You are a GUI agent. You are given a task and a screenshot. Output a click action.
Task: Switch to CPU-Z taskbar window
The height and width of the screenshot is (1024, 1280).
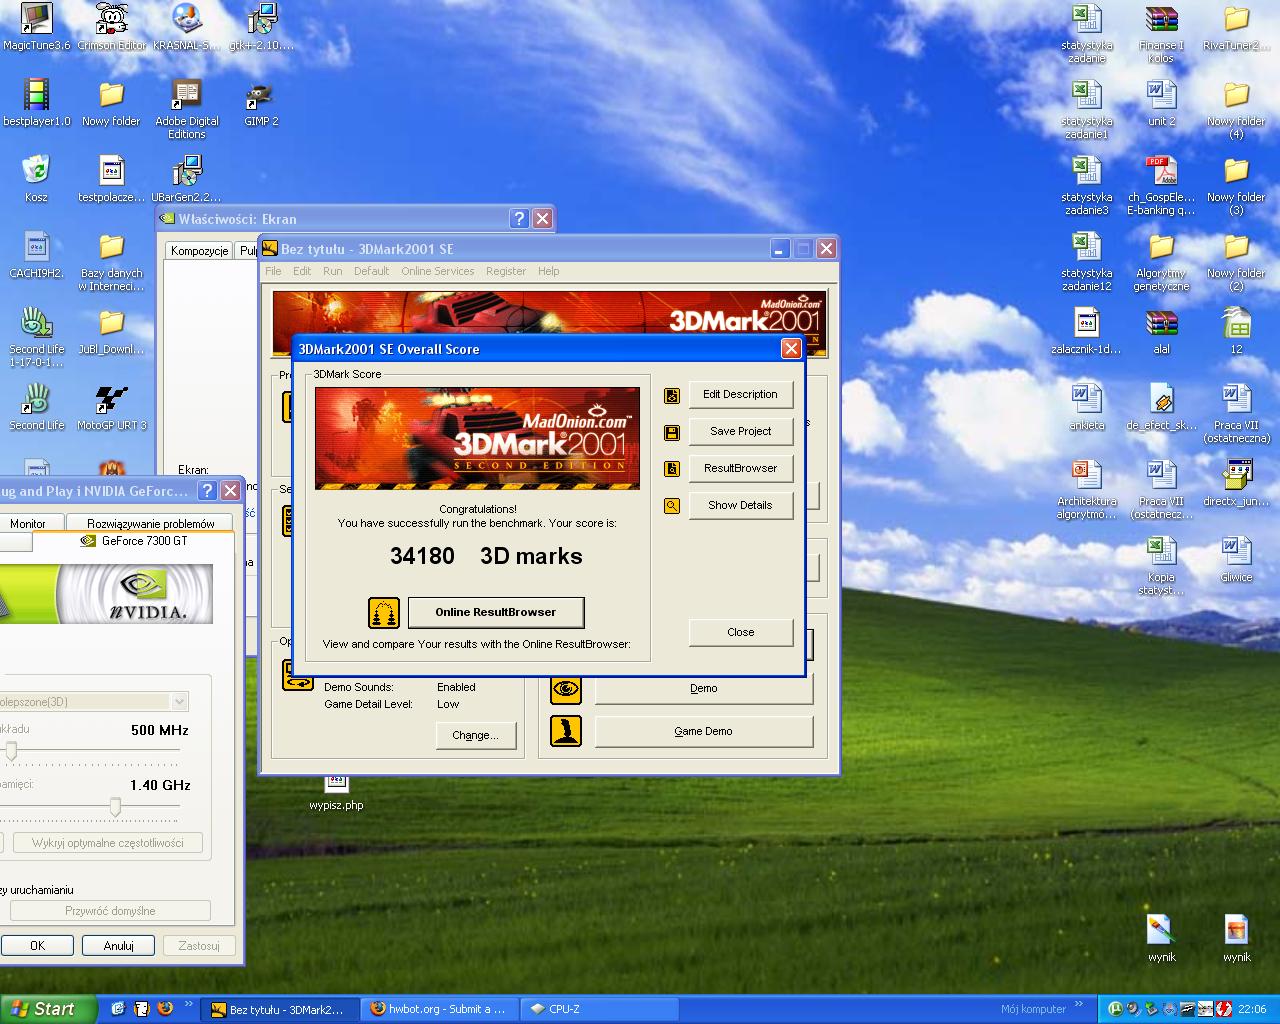(598, 1009)
